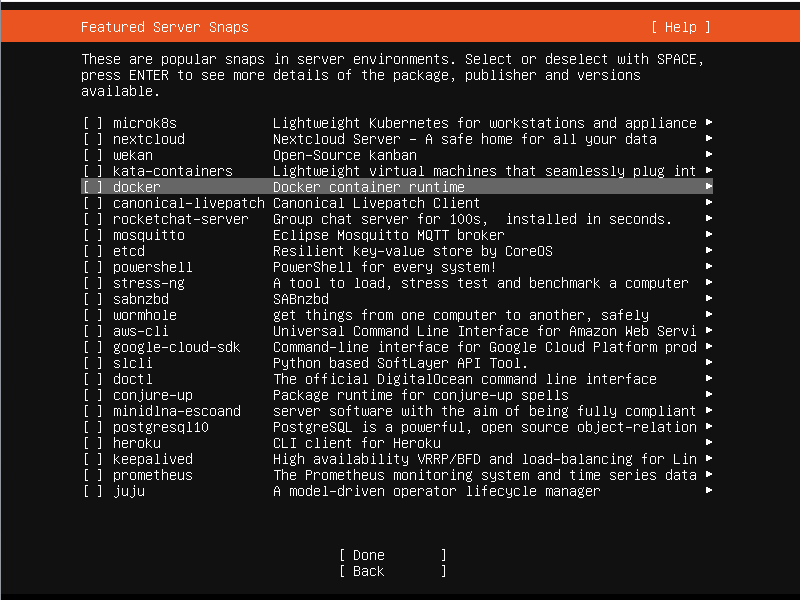This screenshot has height=600, width=800.
Task: Click 'Canonical Livepatch Client' description
Action: 377,203
